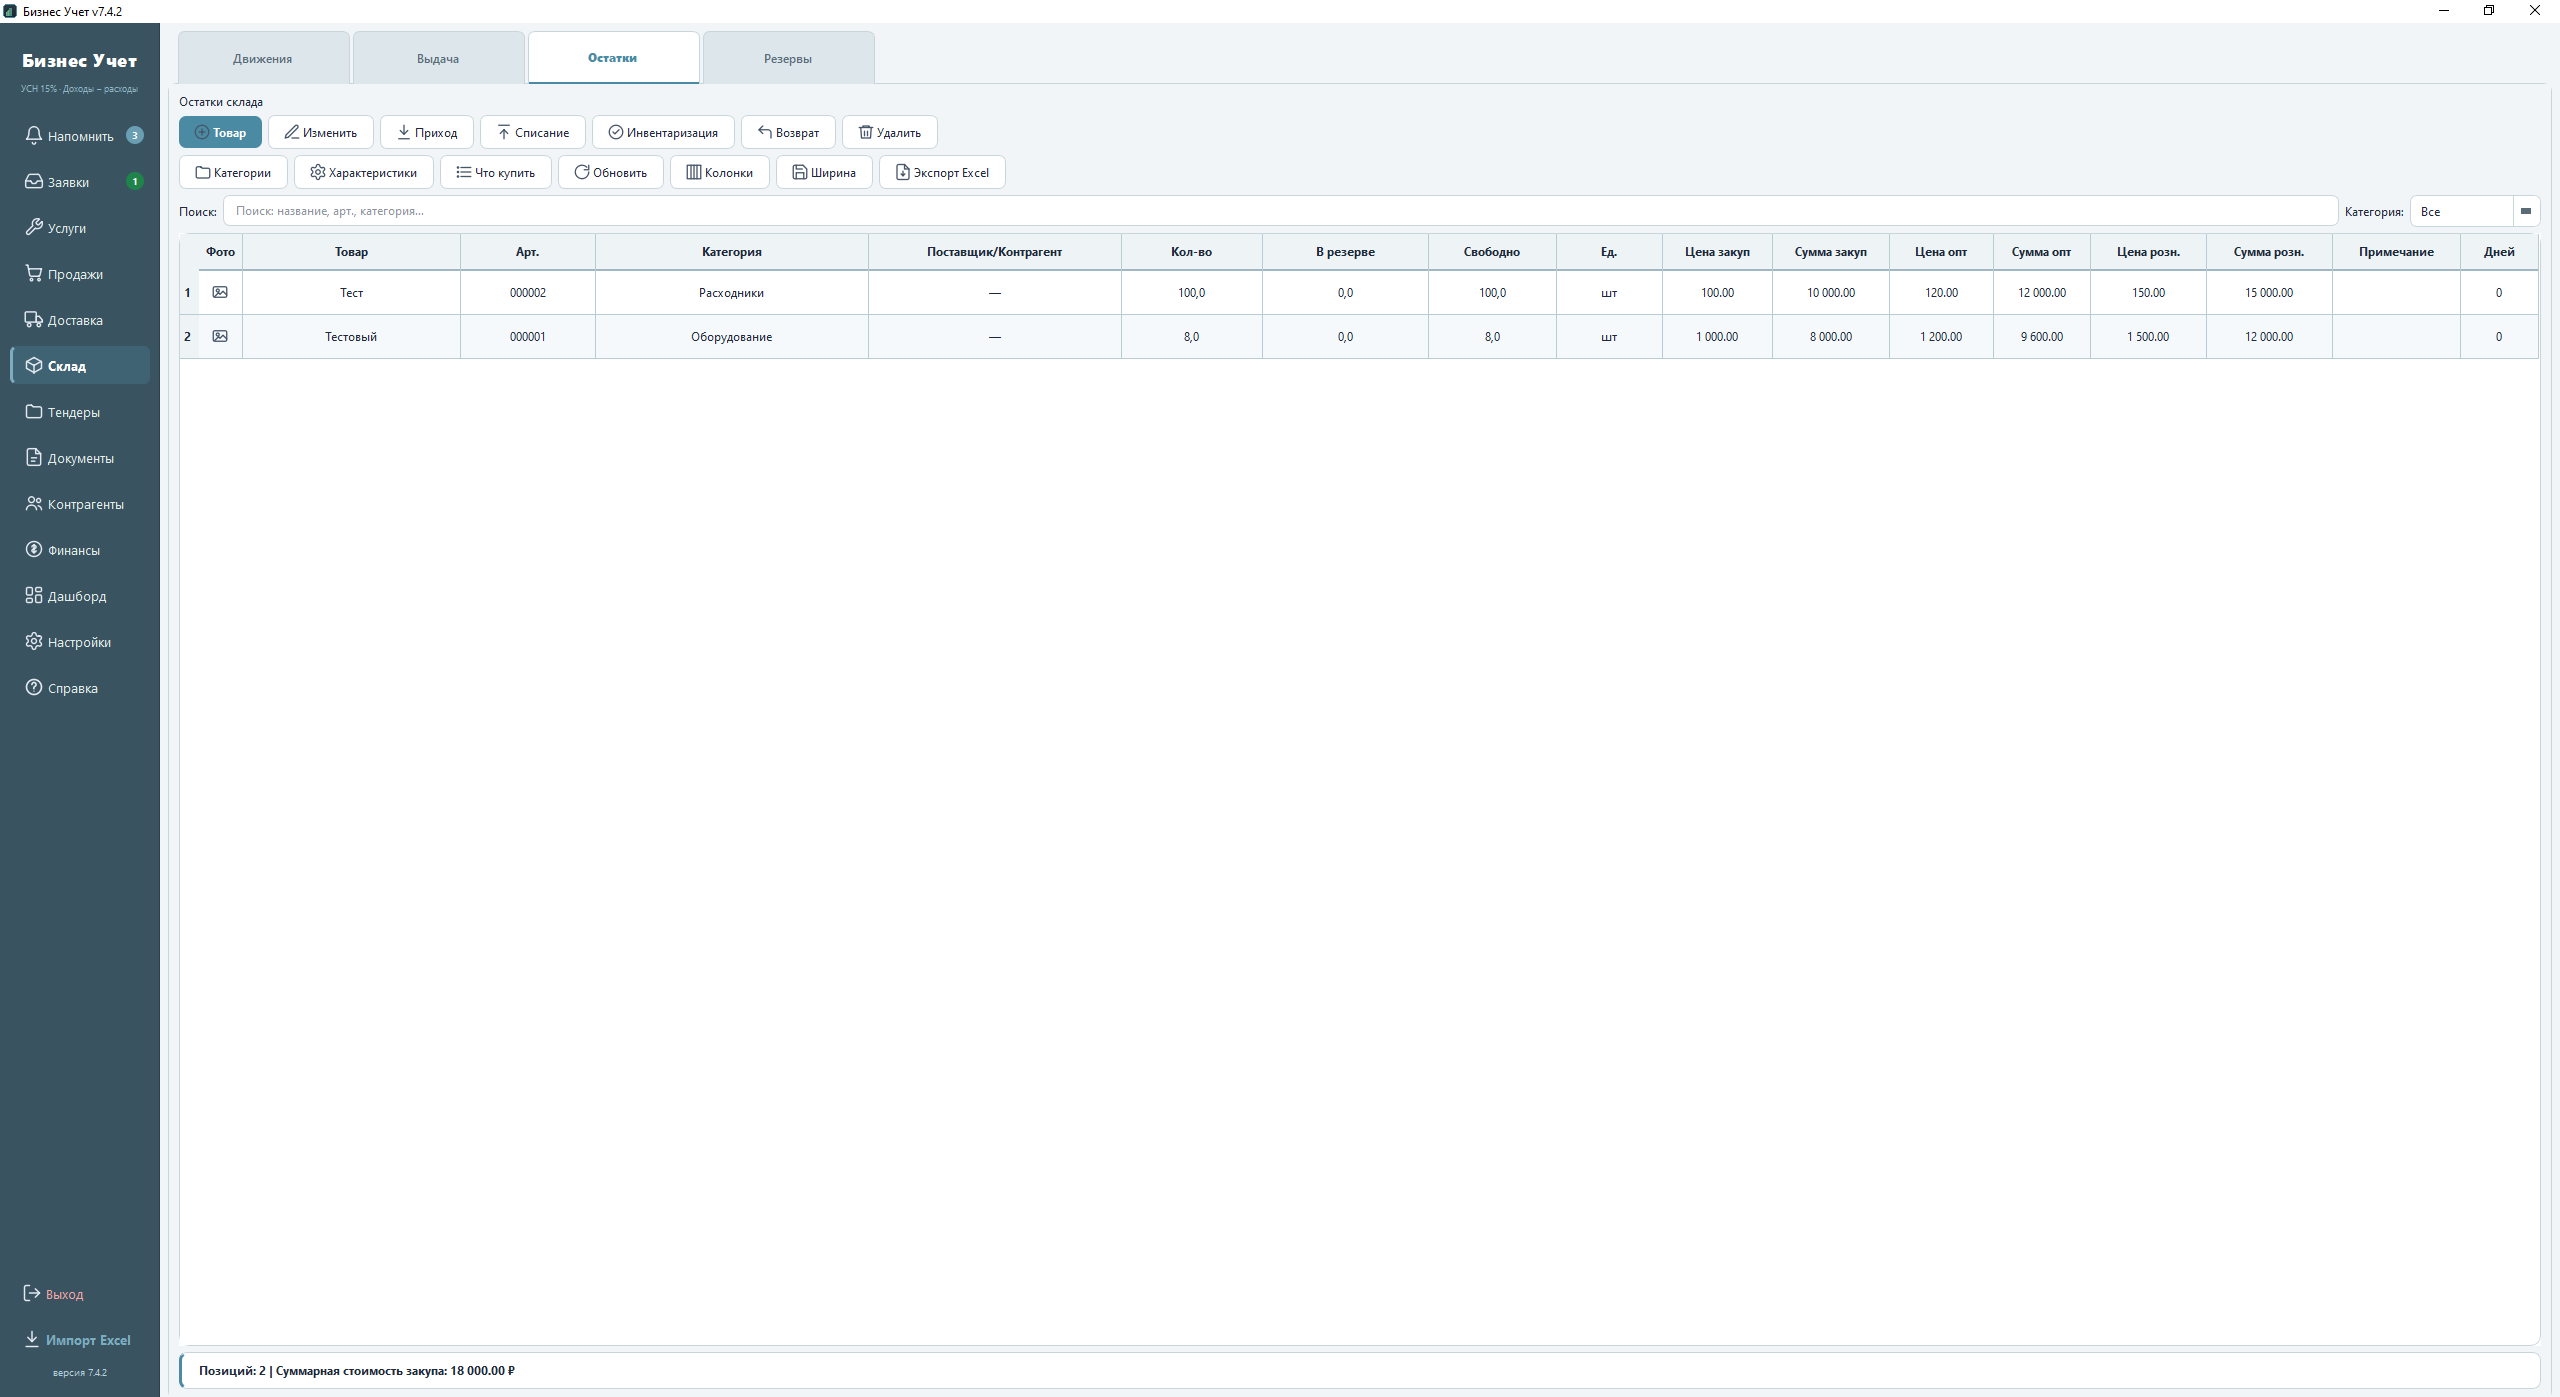Screen dimensions: 2560x1397
Task: Open the Тендеры section
Action: (80, 412)
